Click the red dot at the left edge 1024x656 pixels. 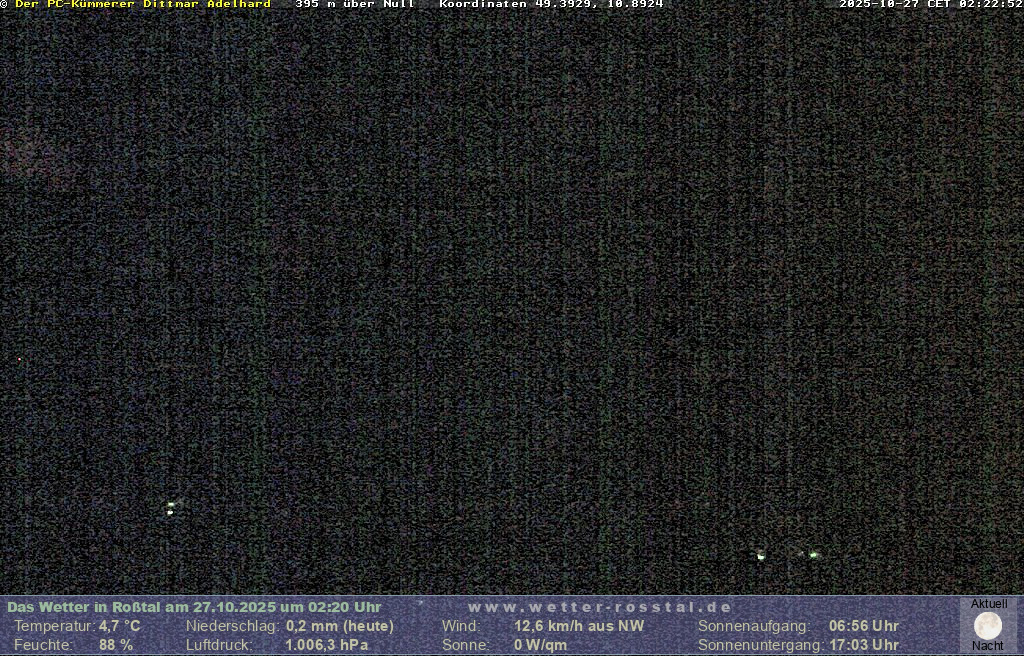[19, 359]
